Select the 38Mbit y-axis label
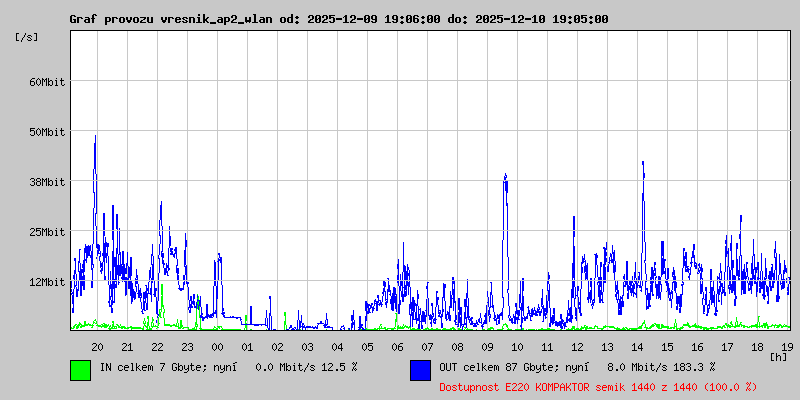The height and width of the screenshot is (400, 800). [x=47, y=182]
